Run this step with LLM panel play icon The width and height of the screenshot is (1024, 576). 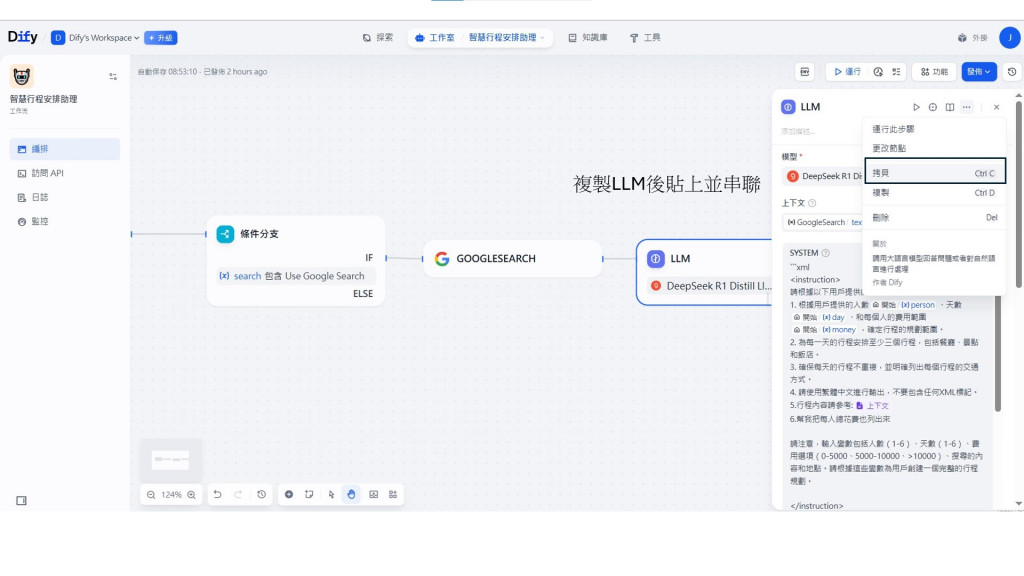coord(916,107)
